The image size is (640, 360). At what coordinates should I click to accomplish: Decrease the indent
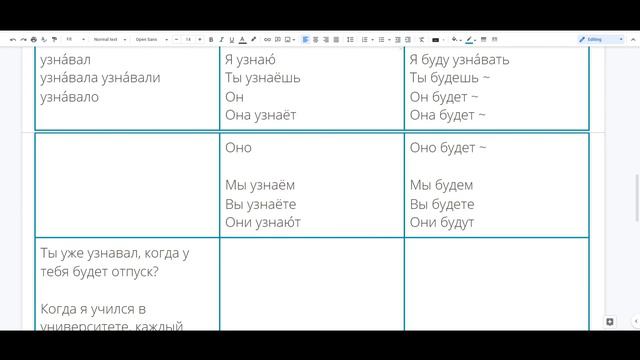pyautogui.click(x=398, y=40)
